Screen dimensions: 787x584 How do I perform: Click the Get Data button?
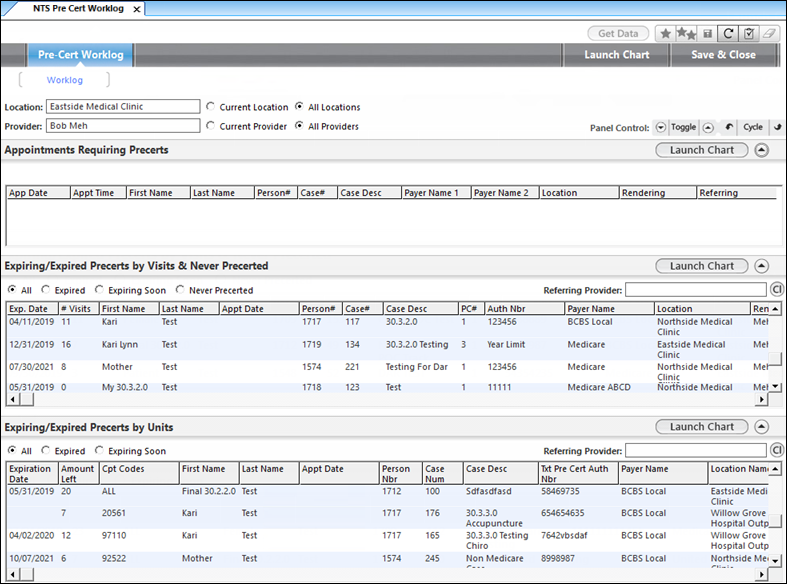pyautogui.click(x=618, y=34)
